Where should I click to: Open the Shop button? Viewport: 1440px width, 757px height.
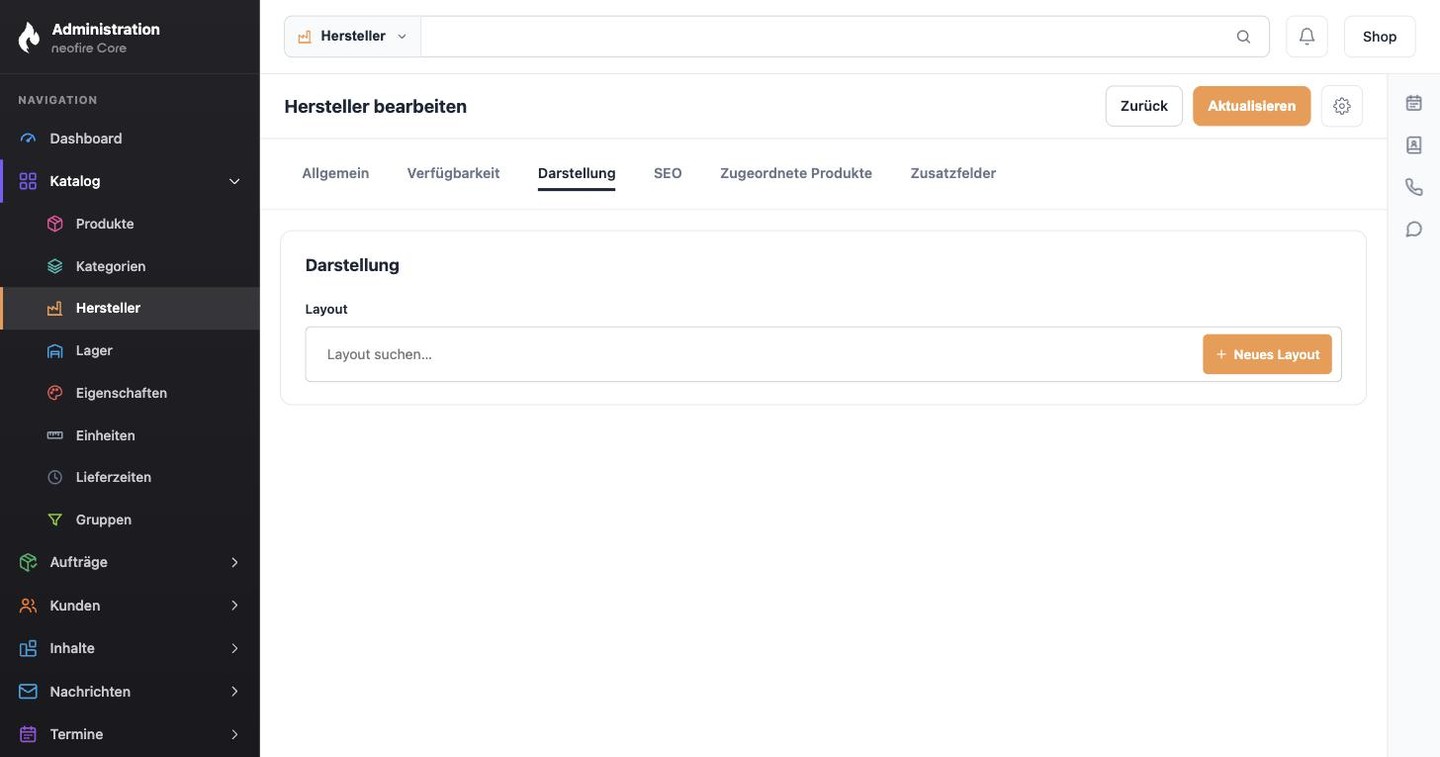[1380, 36]
